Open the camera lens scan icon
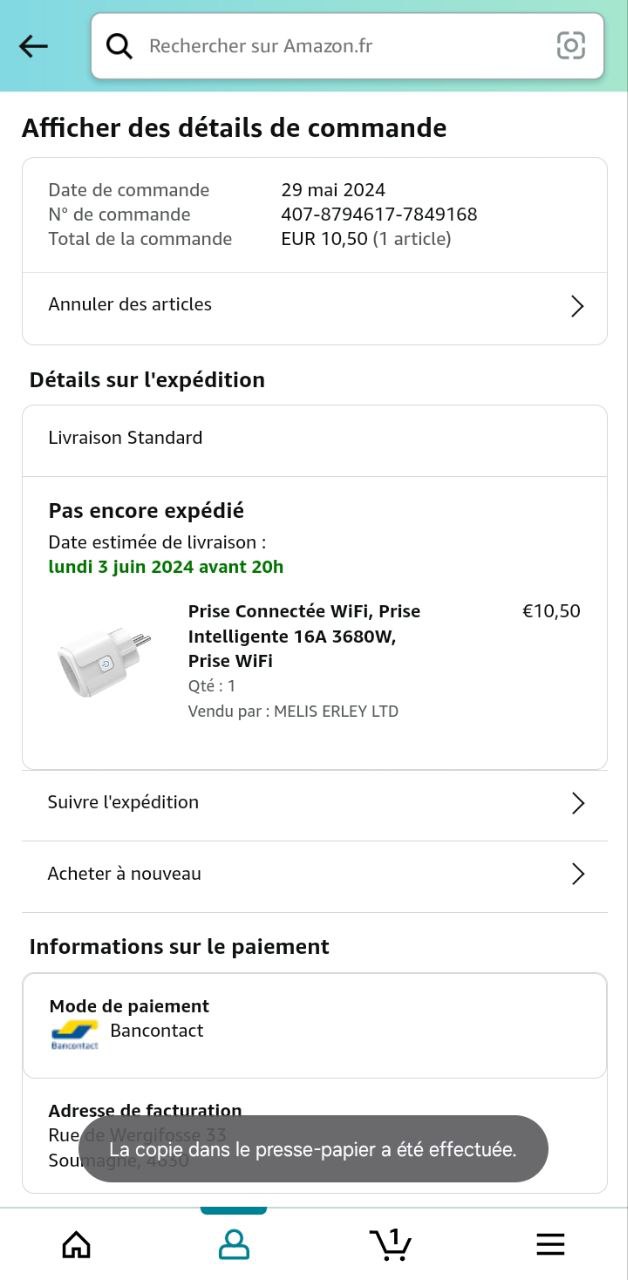Image resolution: width=628 pixels, height=1280 pixels. (x=571, y=45)
